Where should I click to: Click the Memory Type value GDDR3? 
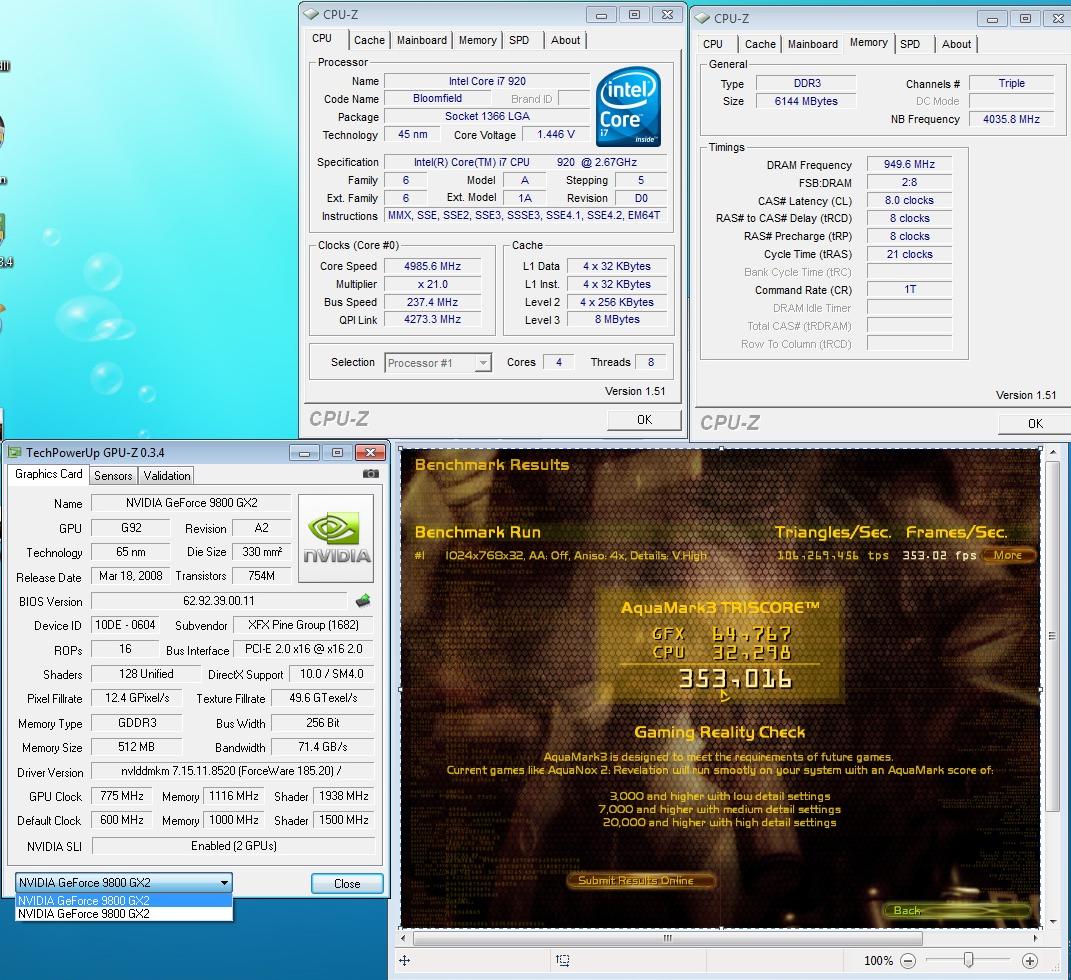point(137,723)
